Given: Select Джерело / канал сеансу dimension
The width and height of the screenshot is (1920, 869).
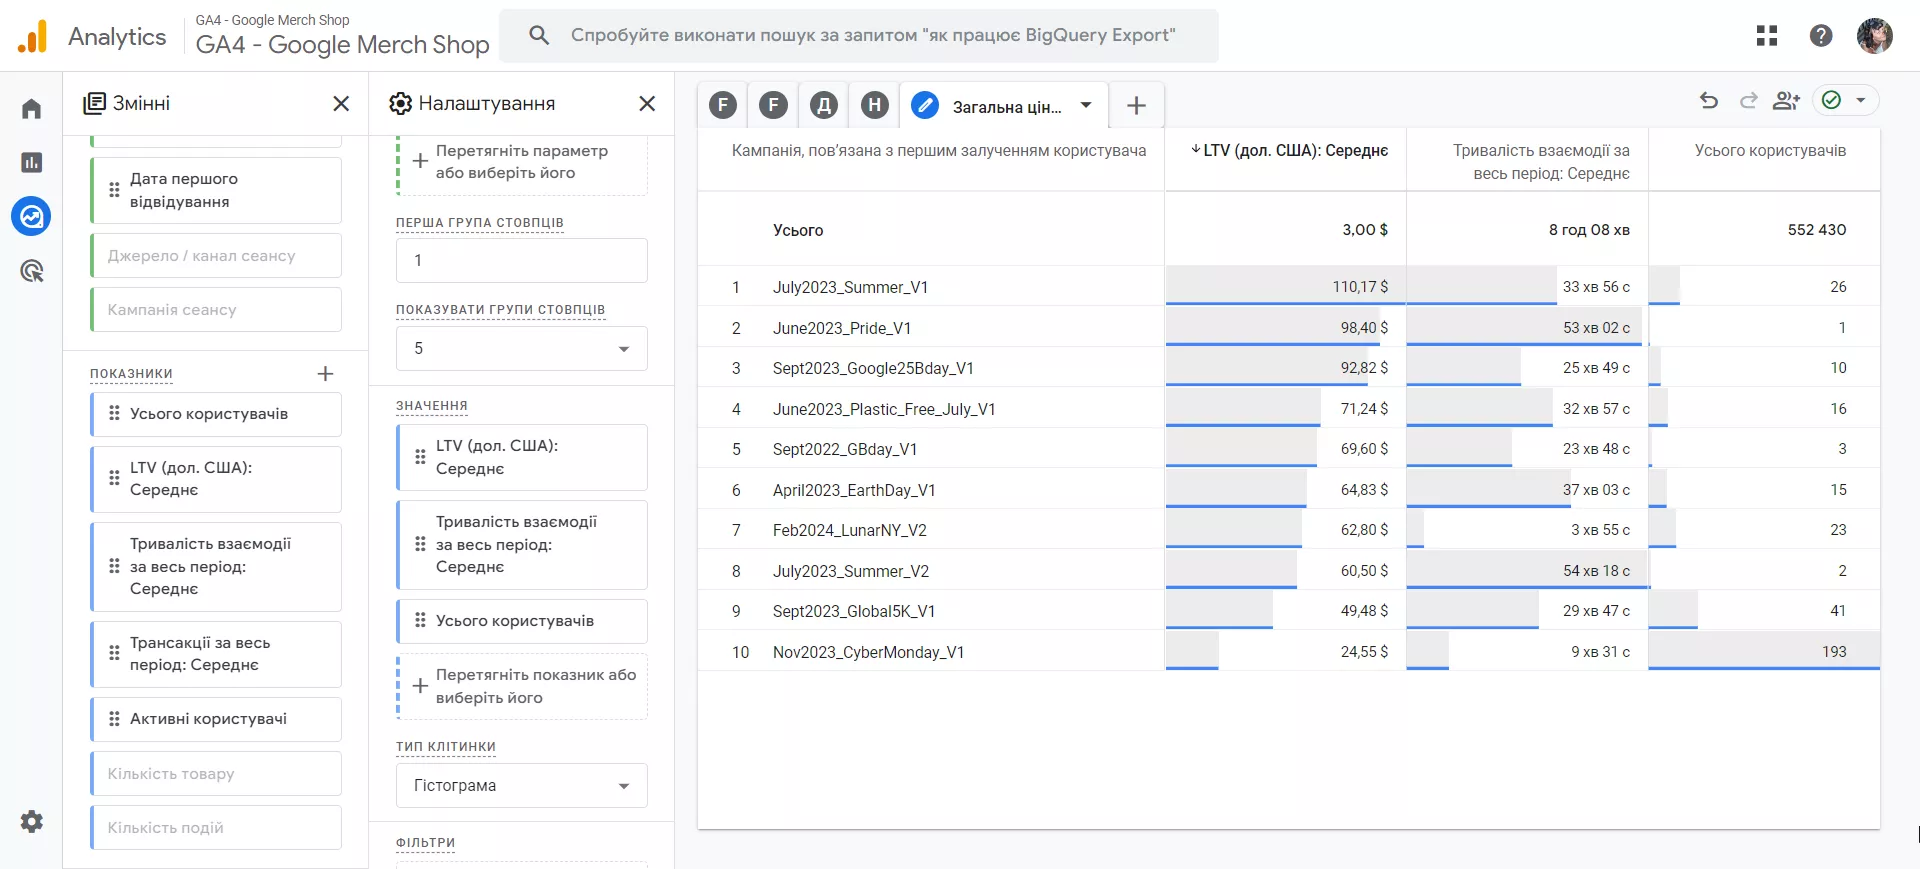Looking at the screenshot, I should coord(216,256).
